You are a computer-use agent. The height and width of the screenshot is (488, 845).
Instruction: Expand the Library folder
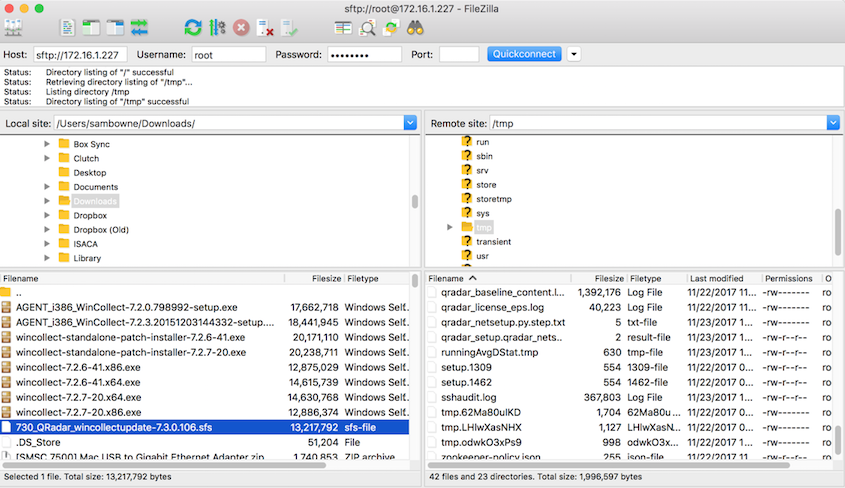coord(47,258)
